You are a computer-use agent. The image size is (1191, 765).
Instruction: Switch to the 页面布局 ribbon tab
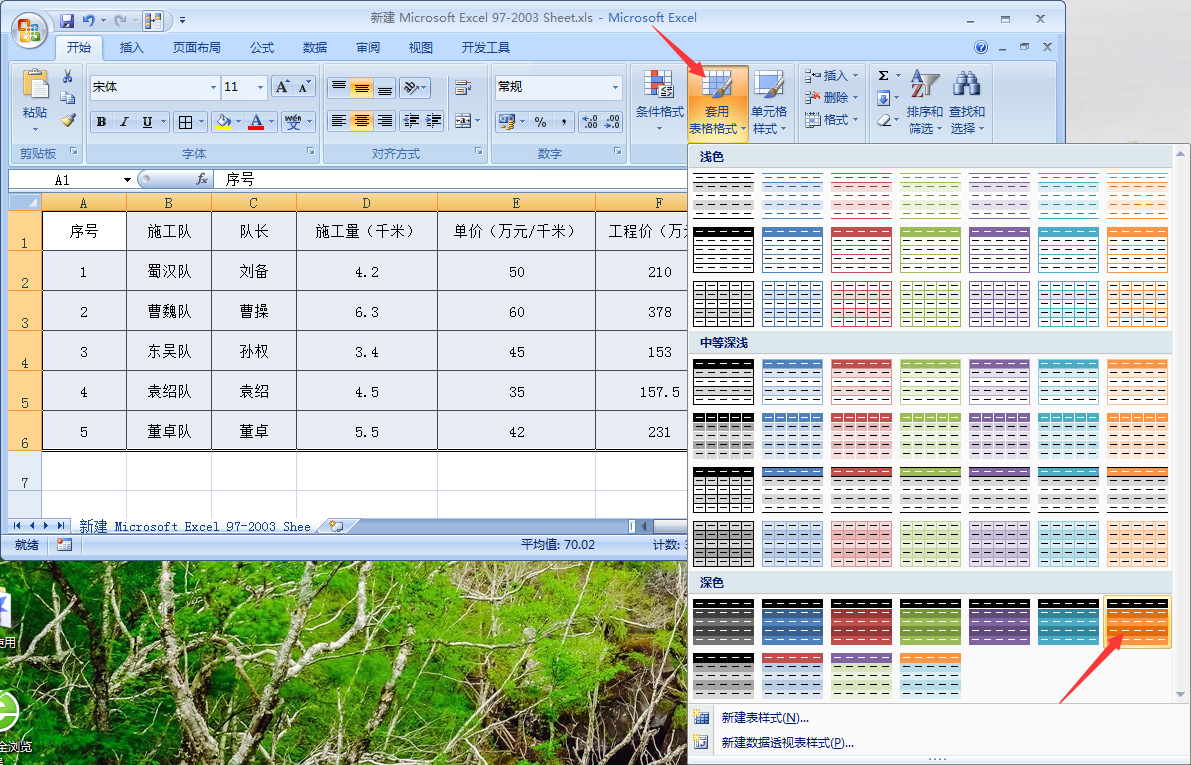point(197,47)
